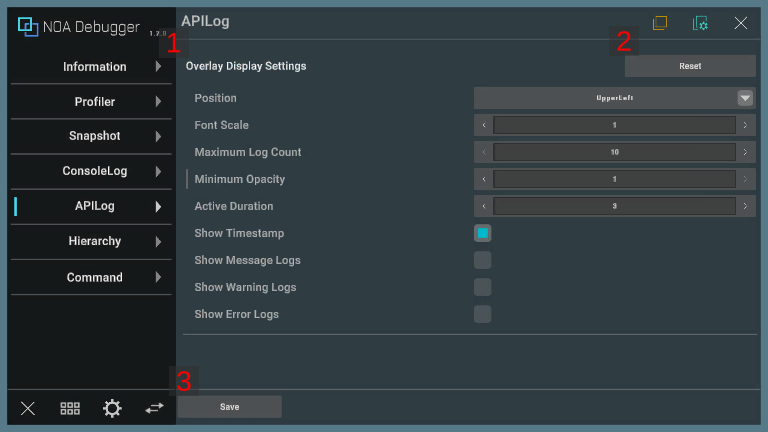Open the gear settings icon at bottom
Viewport: 768px width, 432px height.
112,408
